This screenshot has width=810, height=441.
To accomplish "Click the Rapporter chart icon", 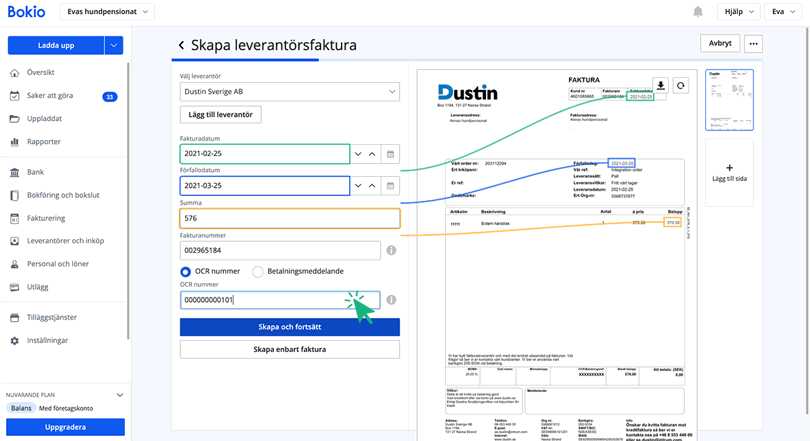I will [14, 141].
